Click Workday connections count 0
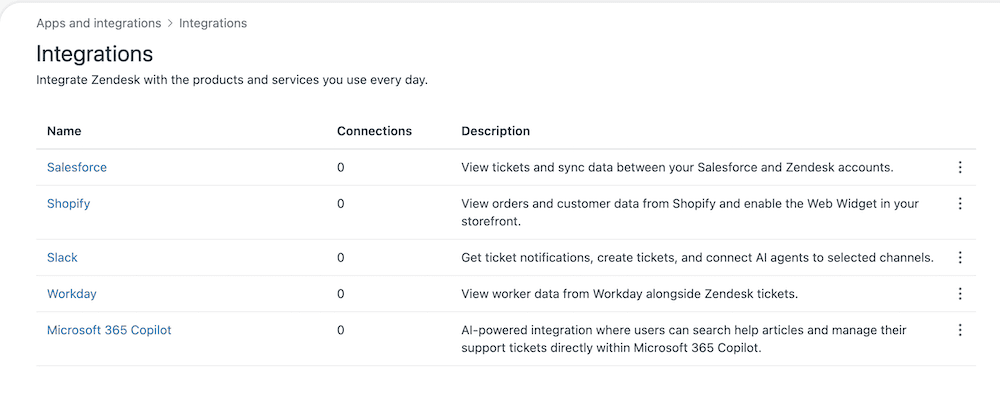This screenshot has height=406, width=1000. [341, 294]
